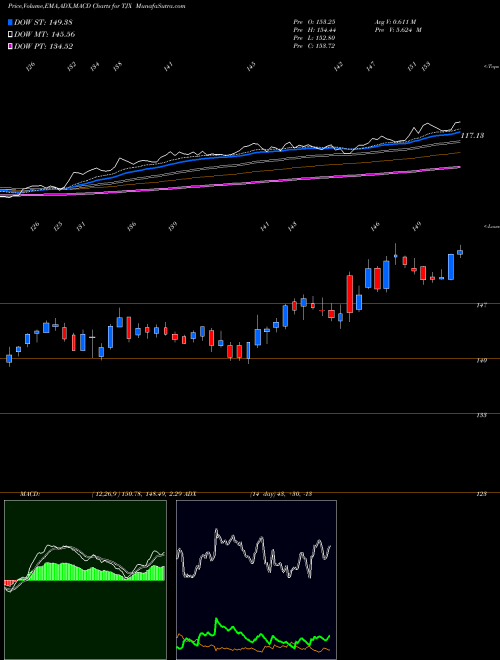This screenshot has width=500, height=660.
Task: Click the 133 price axis label
Action: pyautogui.click(x=482, y=415)
